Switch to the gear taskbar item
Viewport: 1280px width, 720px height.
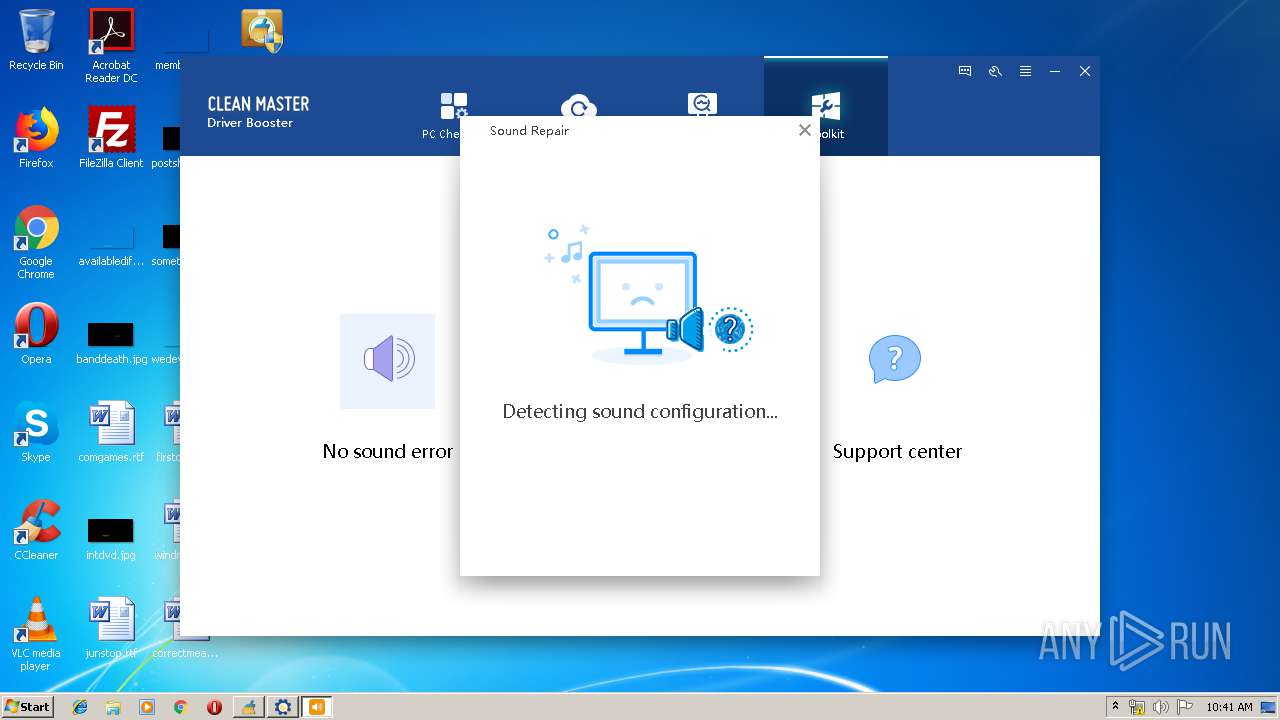tap(283, 707)
